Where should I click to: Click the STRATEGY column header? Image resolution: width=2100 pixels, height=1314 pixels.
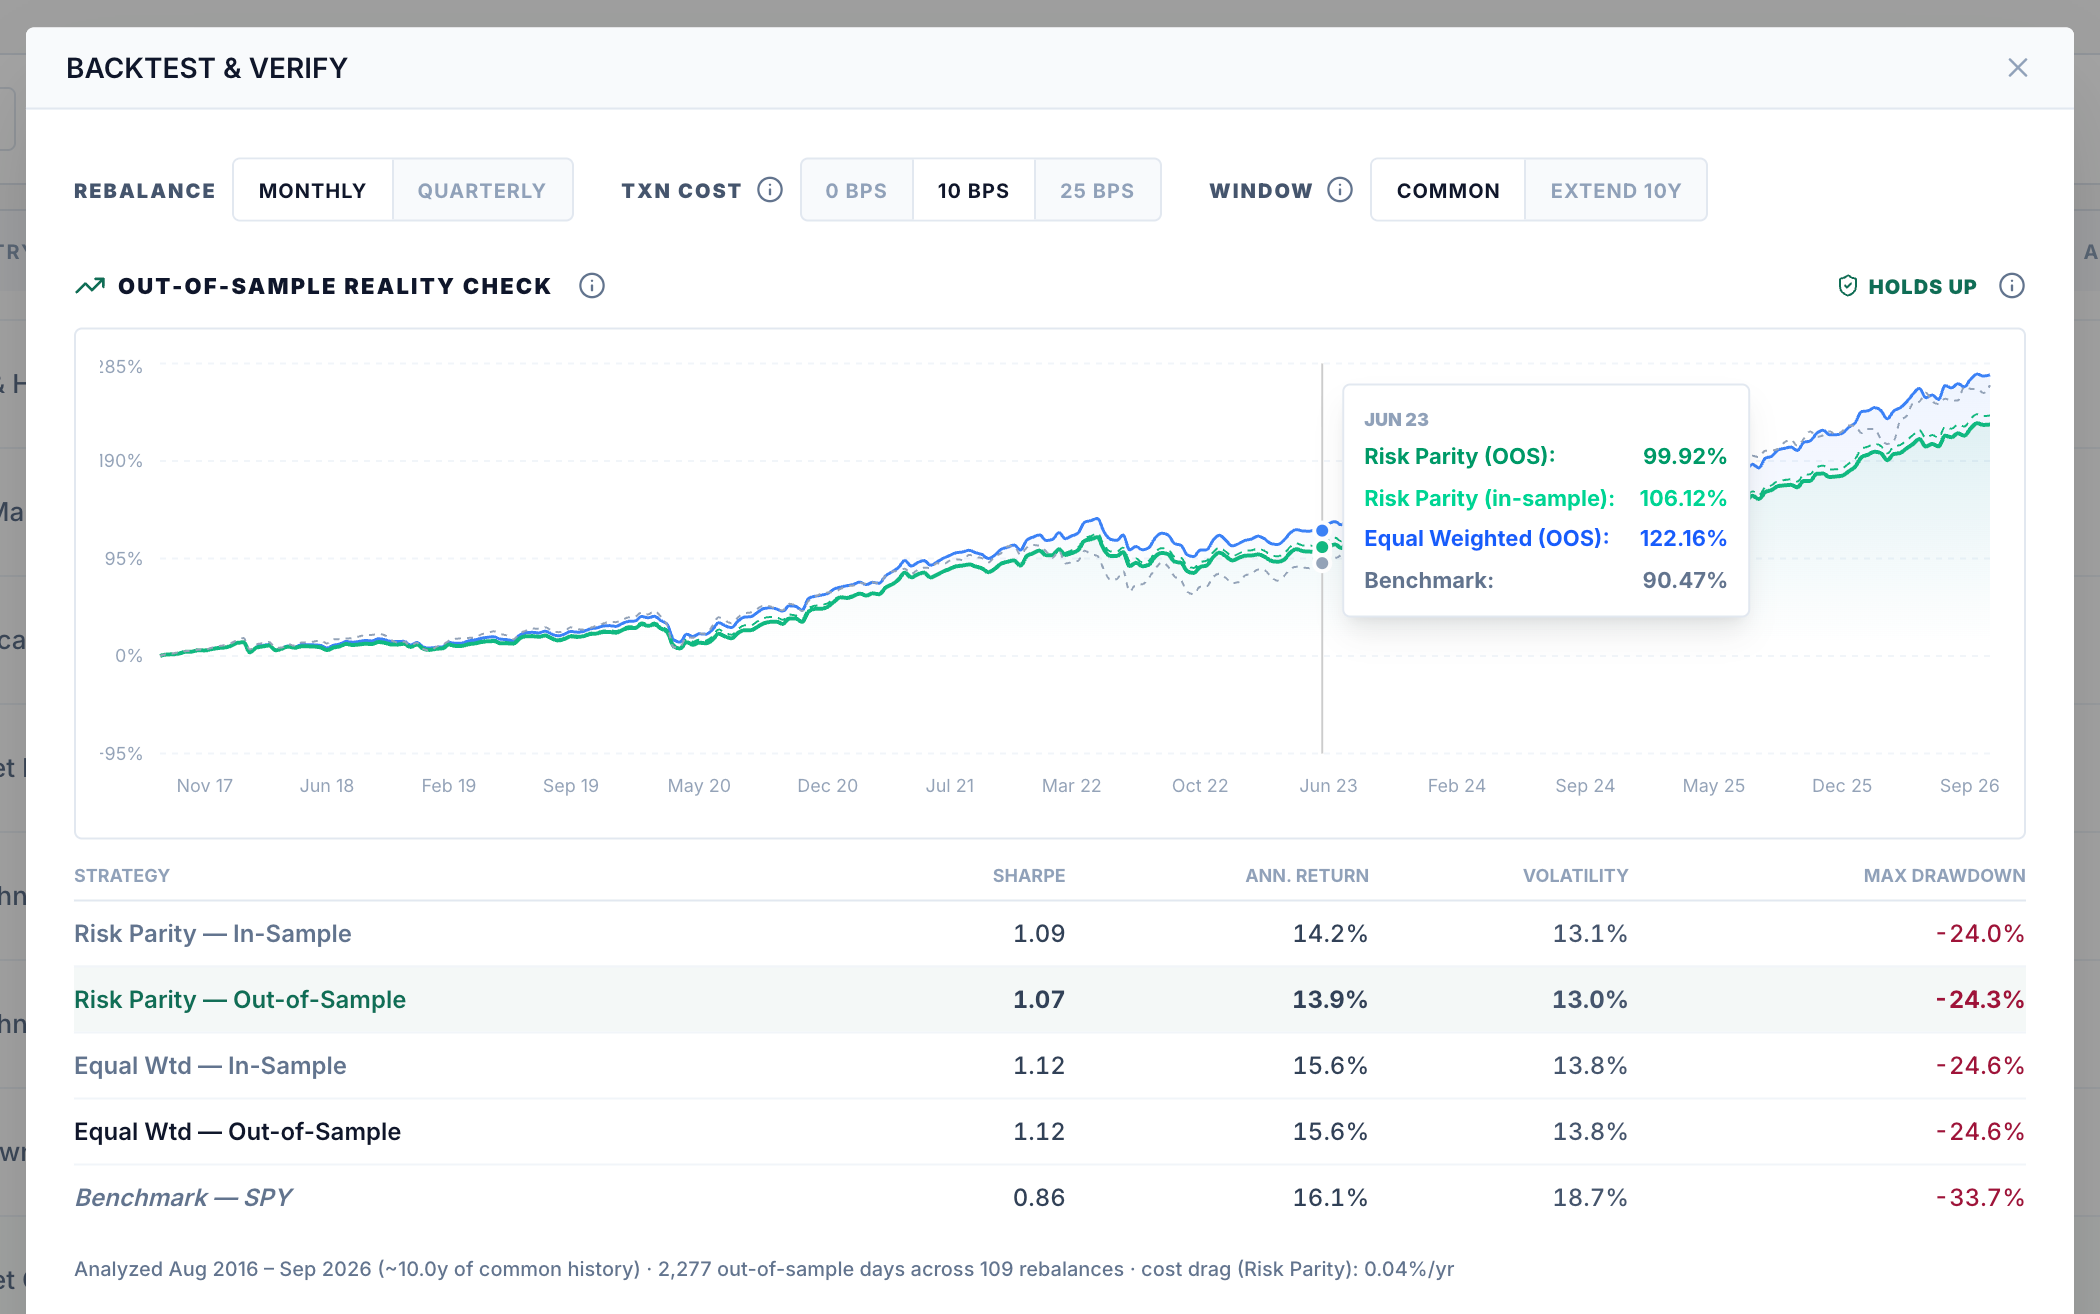[122, 876]
